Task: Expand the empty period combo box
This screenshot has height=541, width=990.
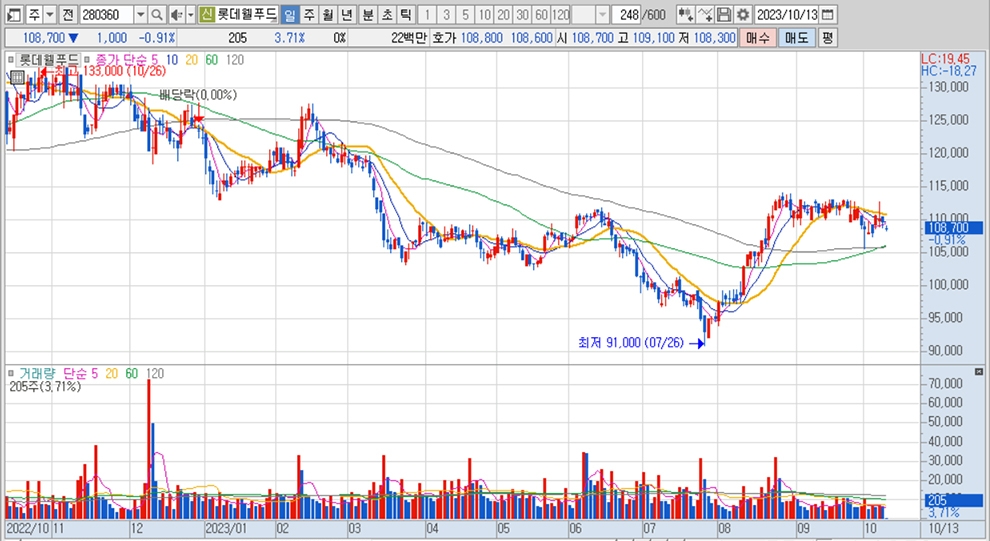Action: (x=602, y=15)
